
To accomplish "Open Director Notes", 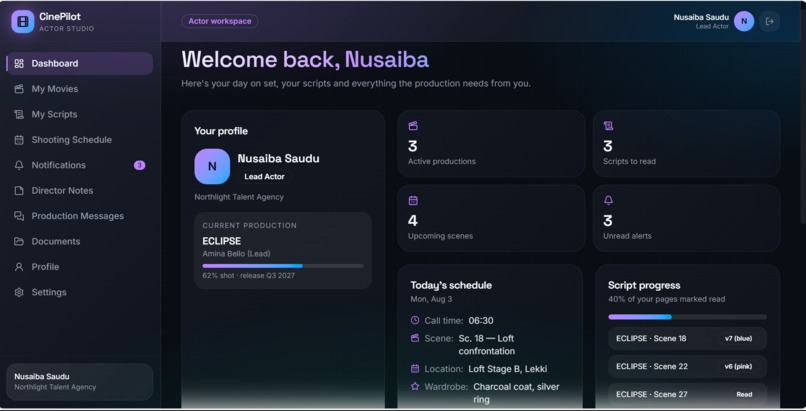I will 79,191.
